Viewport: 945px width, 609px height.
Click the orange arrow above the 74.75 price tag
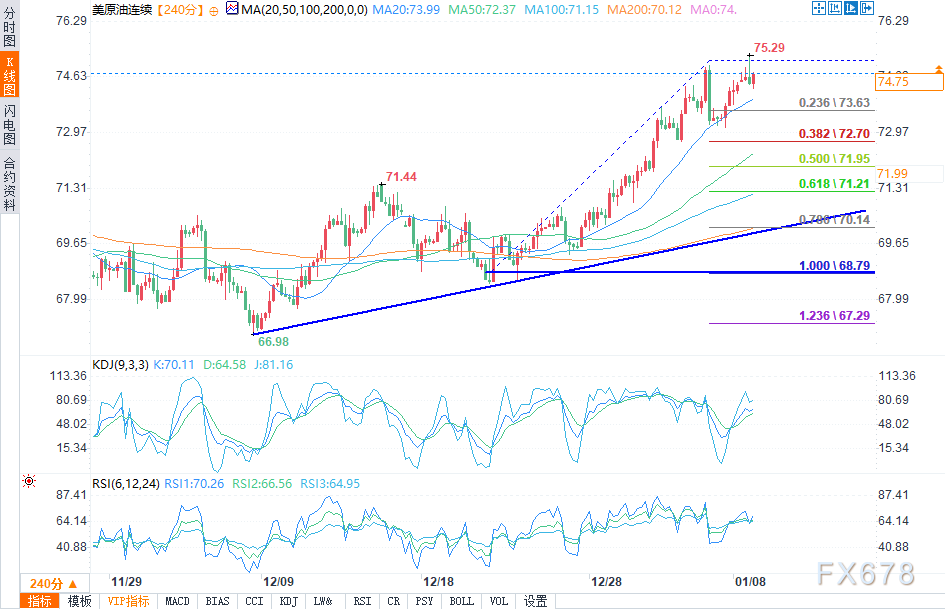[x=938, y=69]
